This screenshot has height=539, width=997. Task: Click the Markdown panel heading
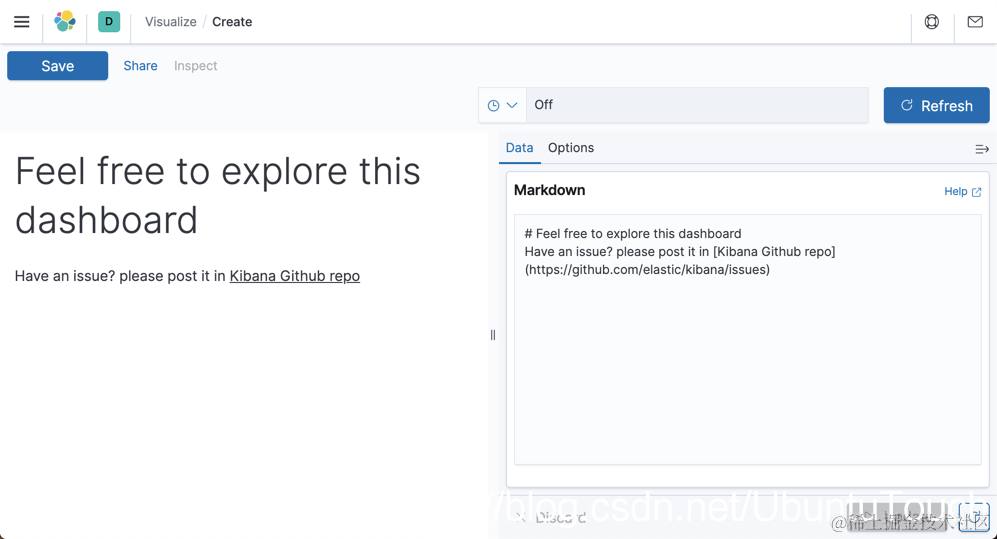tap(549, 190)
